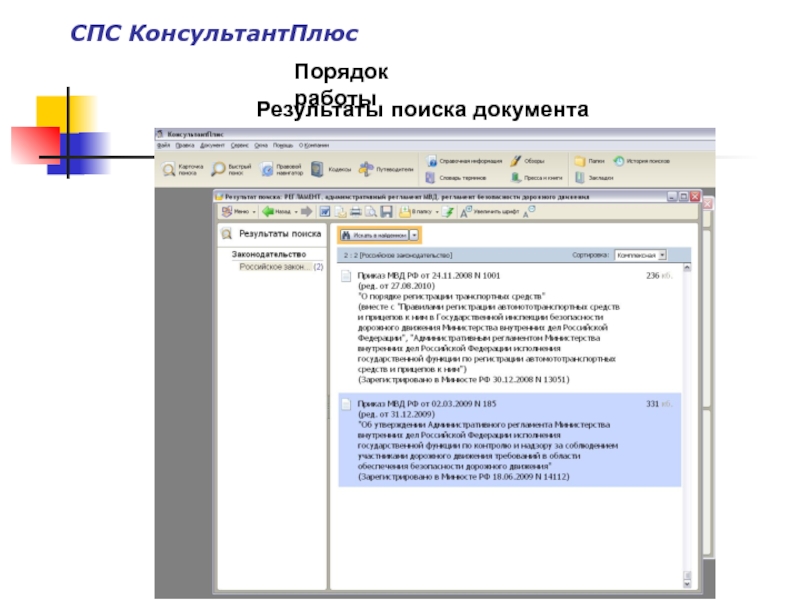Open Справочная информация
Screen dimensions: 800x600
[464, 161]
